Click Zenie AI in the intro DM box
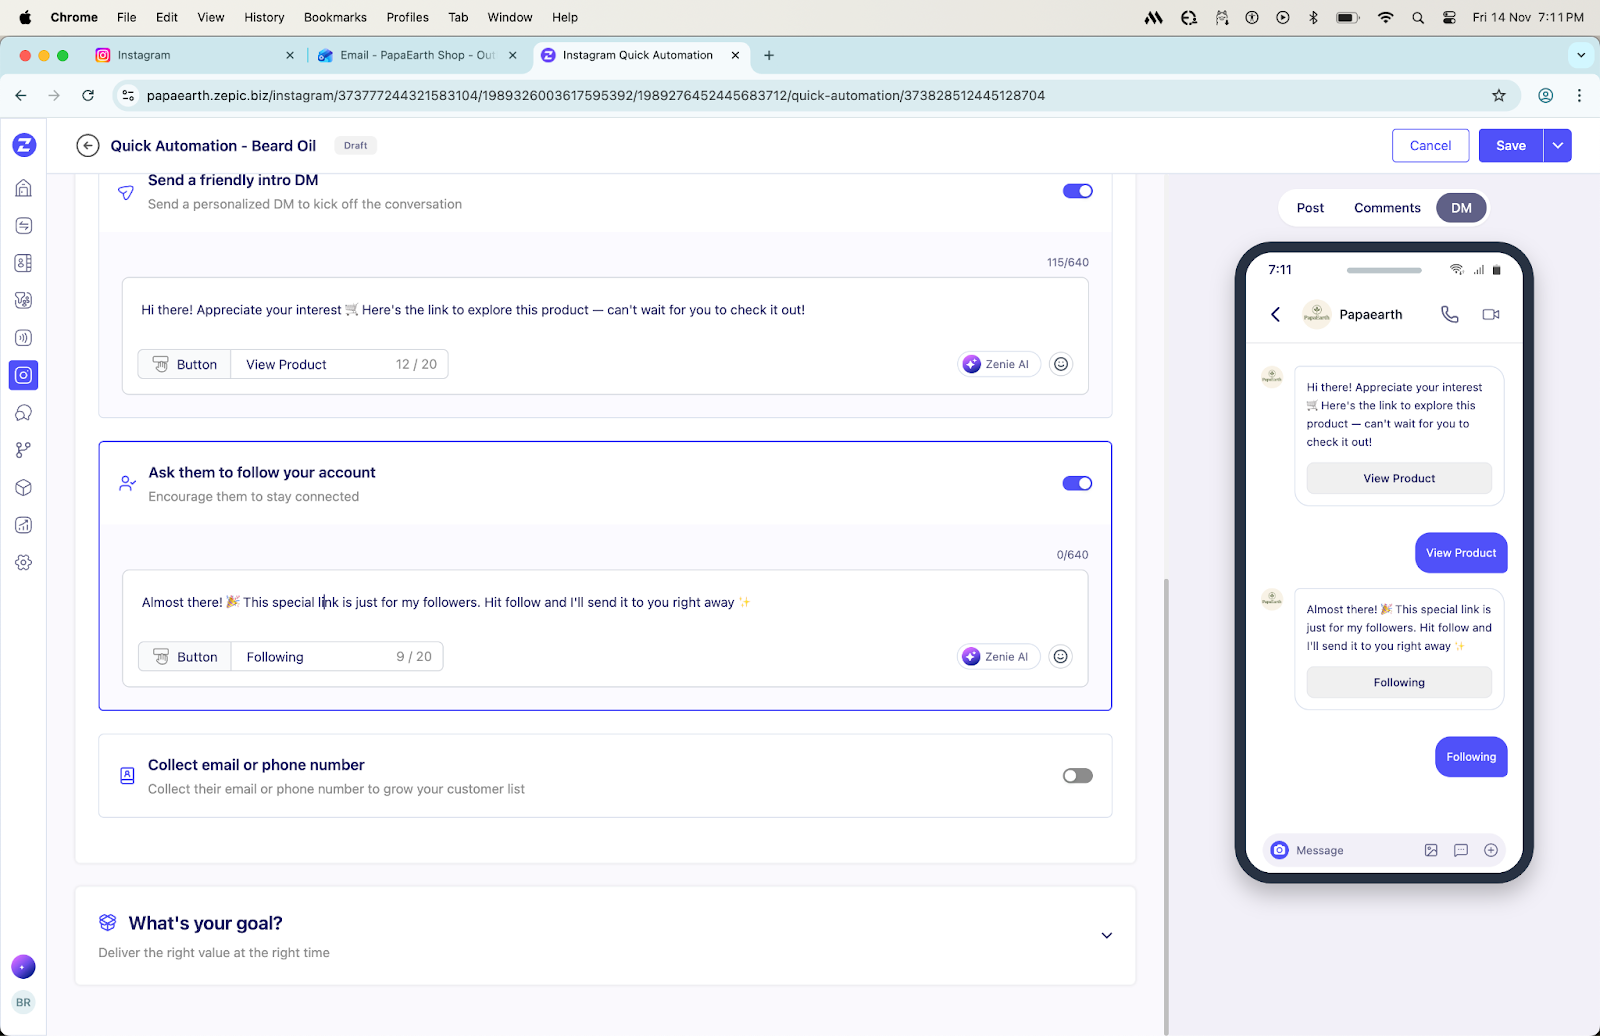 [998, 364]
